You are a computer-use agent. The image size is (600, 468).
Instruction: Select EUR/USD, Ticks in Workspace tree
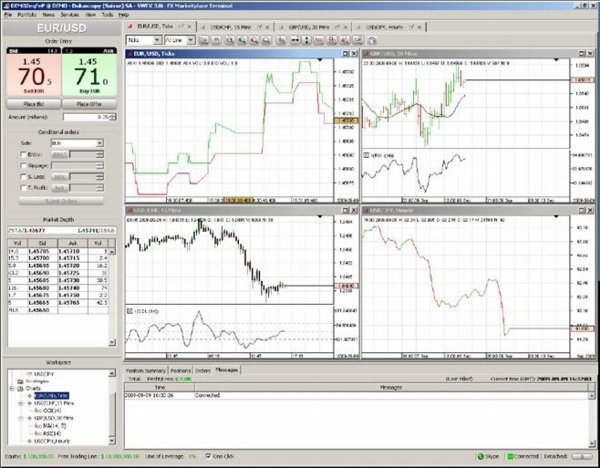coord(52,396)
